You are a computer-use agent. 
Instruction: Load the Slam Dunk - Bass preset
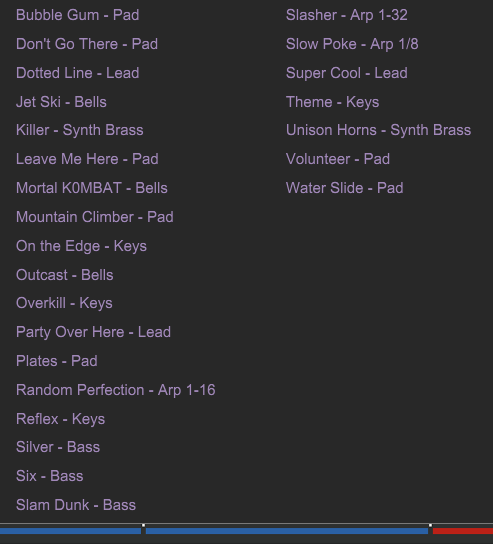click(76, 505)
